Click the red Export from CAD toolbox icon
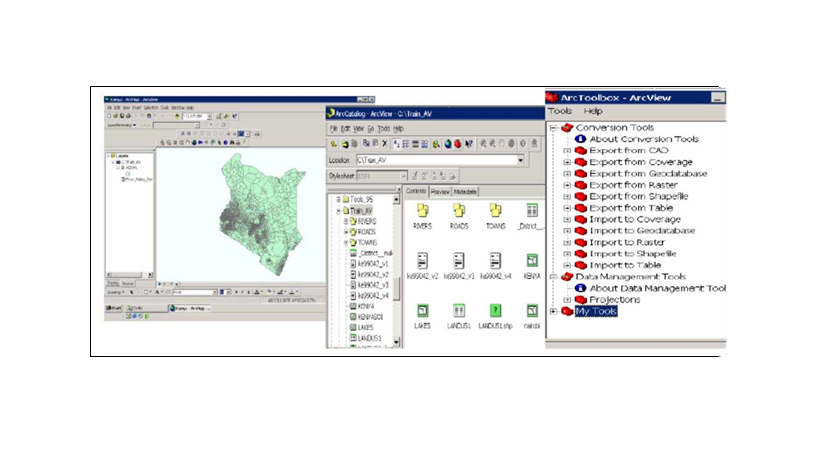 pyautogui.click(x=580, y=151)
